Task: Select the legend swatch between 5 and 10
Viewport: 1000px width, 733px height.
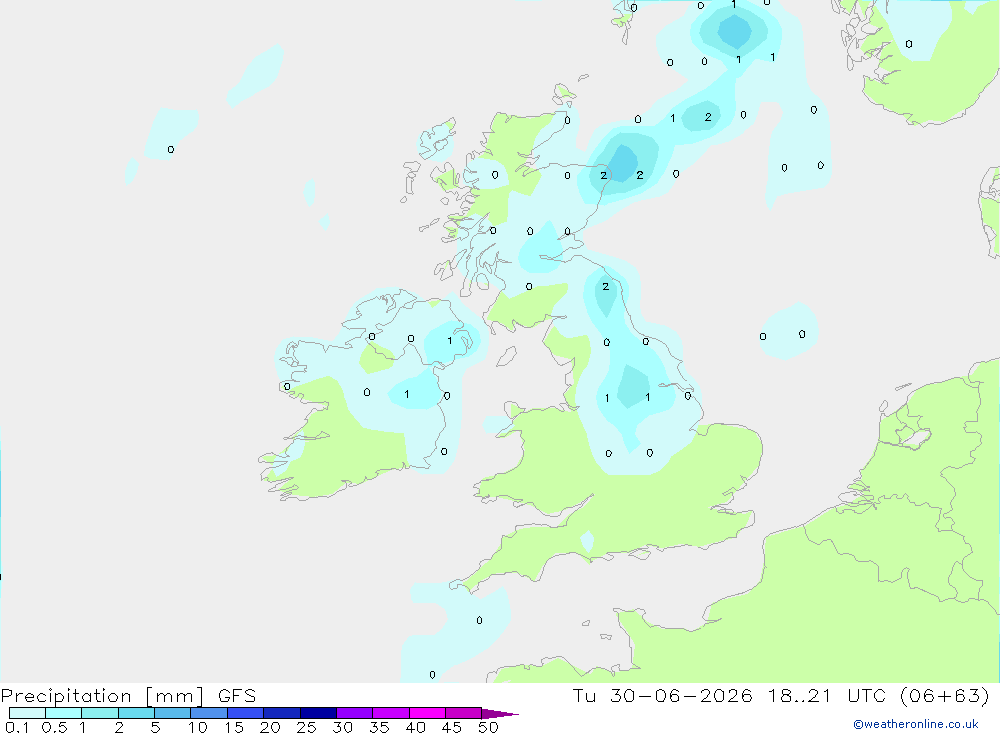Action: 173,713
